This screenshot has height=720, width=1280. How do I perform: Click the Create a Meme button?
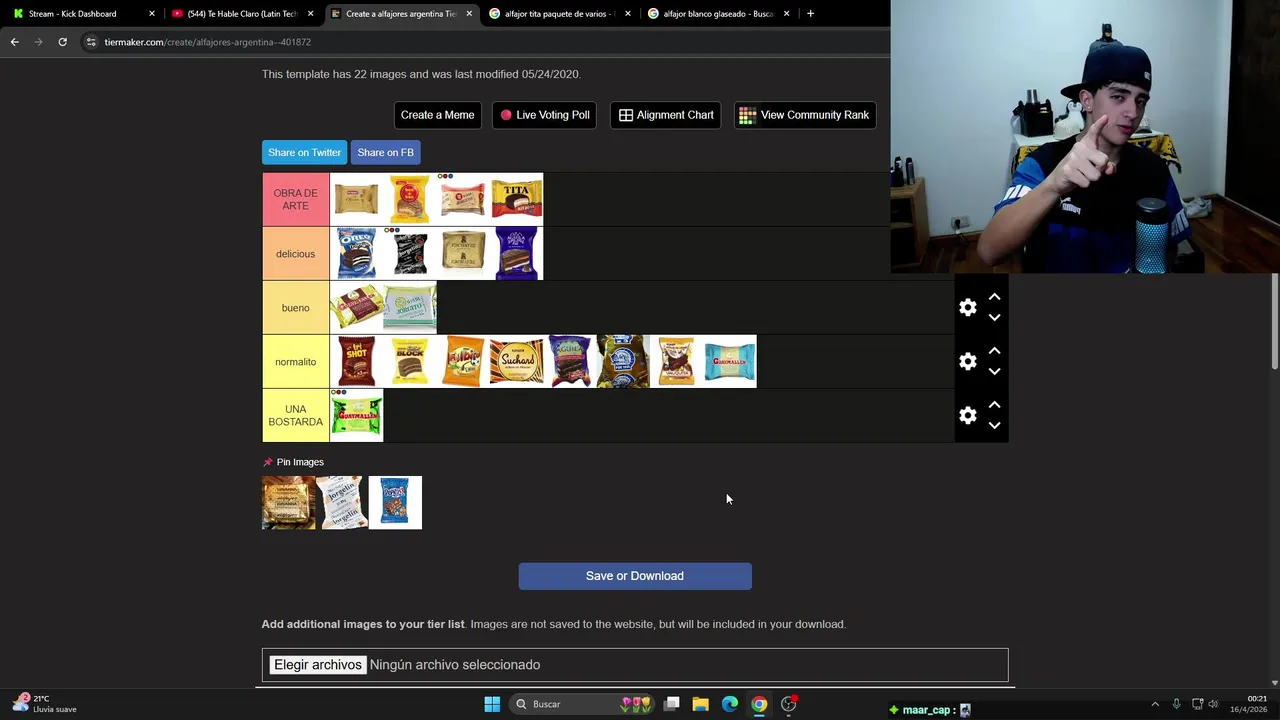tap(437, 115)
